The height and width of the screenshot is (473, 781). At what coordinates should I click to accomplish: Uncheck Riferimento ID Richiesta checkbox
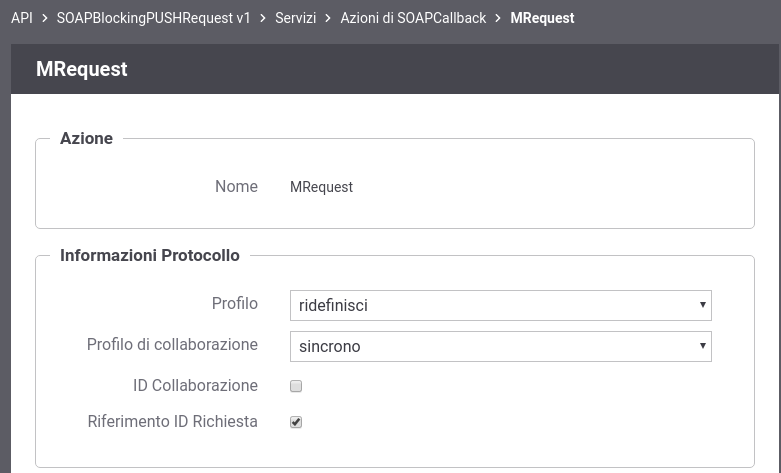[296, 422]
